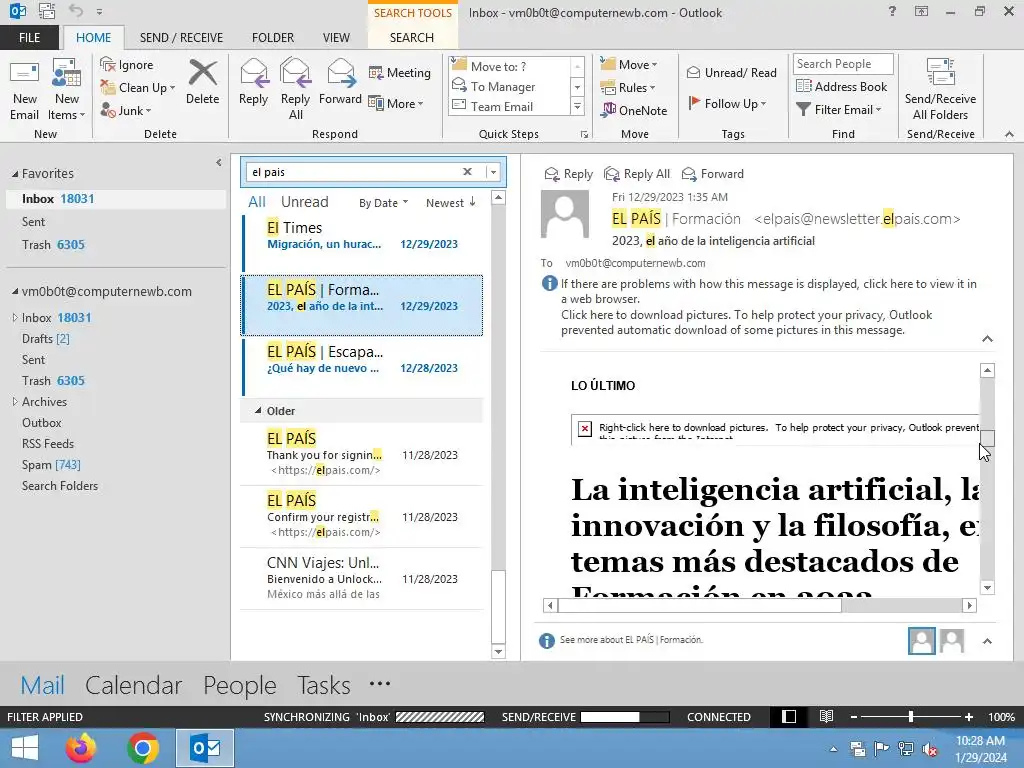1024x768 pixels.
Task: Switch to the FOLDER tab
Action: (273, 37)
